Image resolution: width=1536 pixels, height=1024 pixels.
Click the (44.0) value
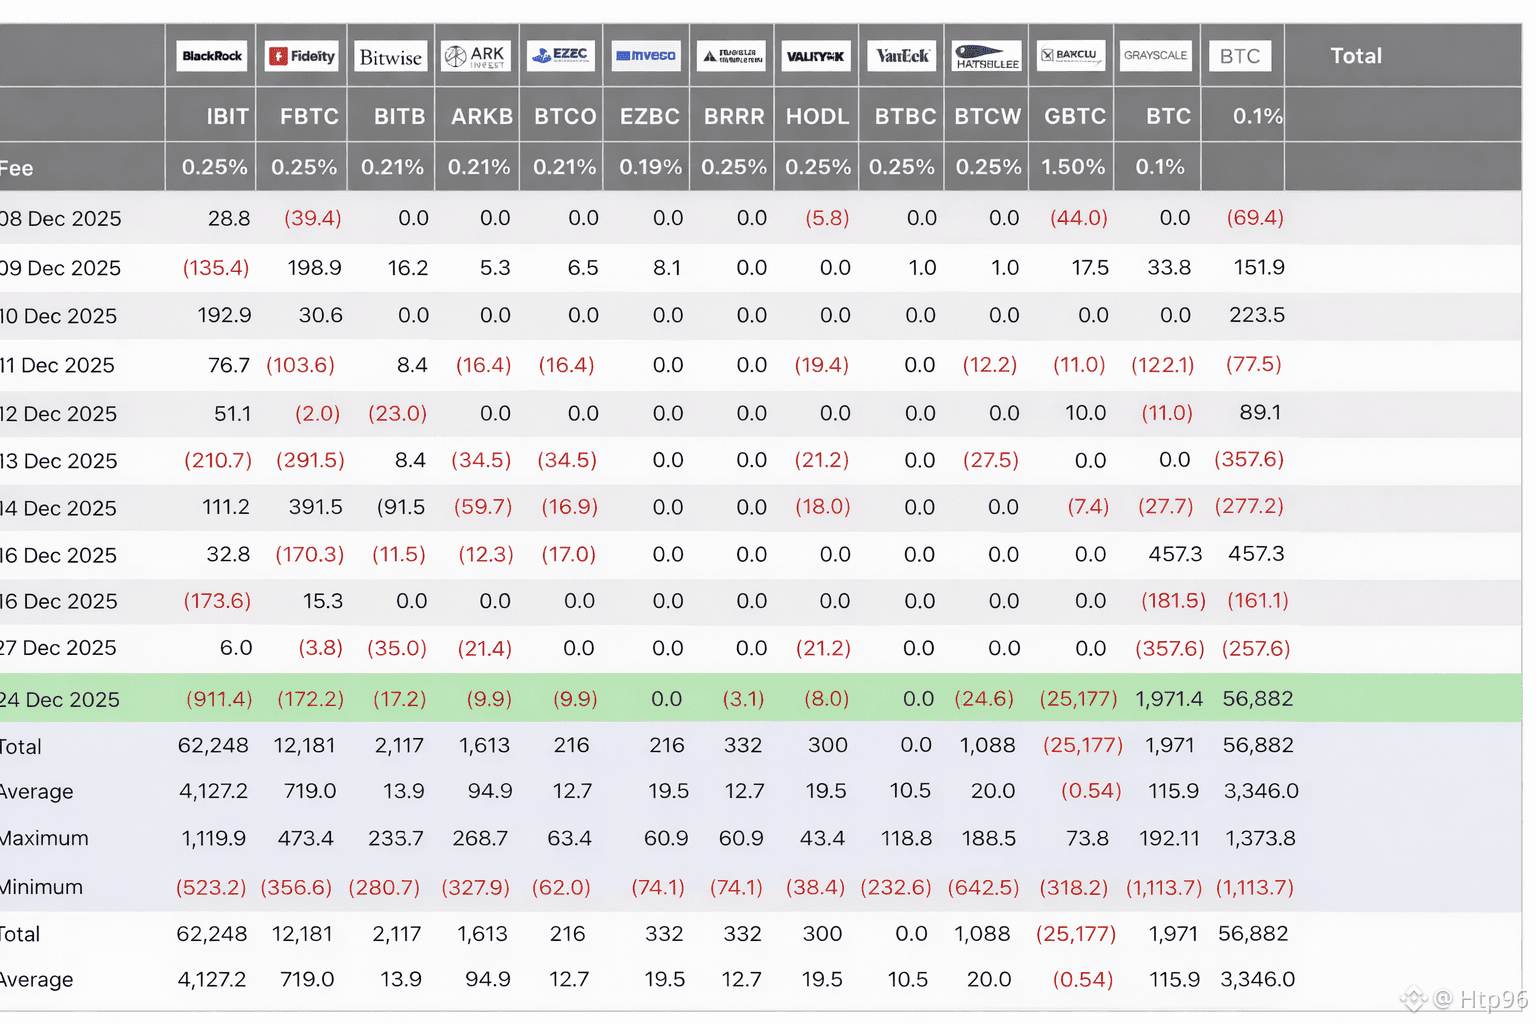pos(1079,218)
